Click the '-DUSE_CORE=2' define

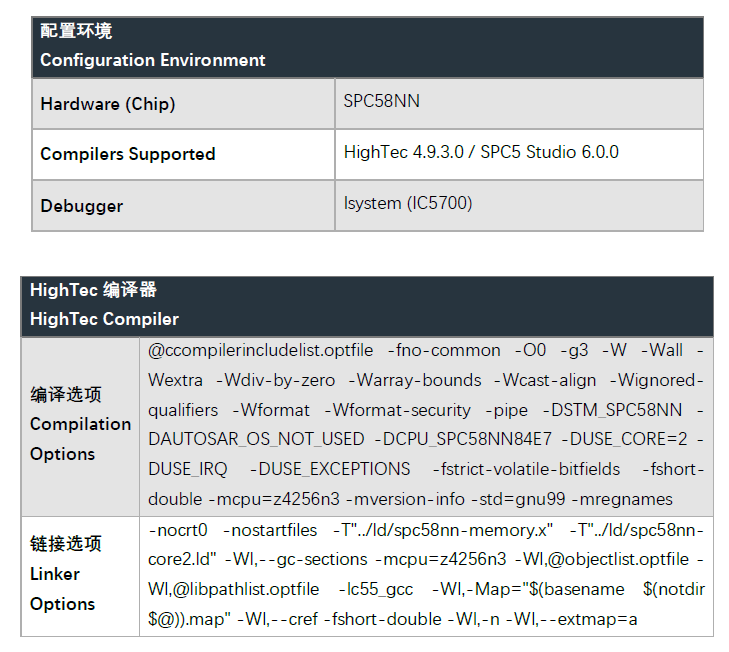[624, 439]
